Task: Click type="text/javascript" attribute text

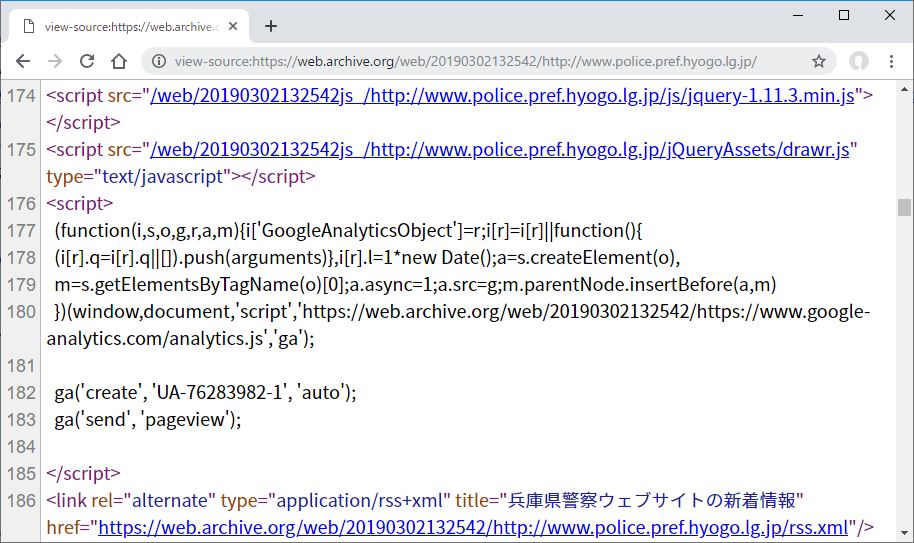Action: tap(139, 177)
